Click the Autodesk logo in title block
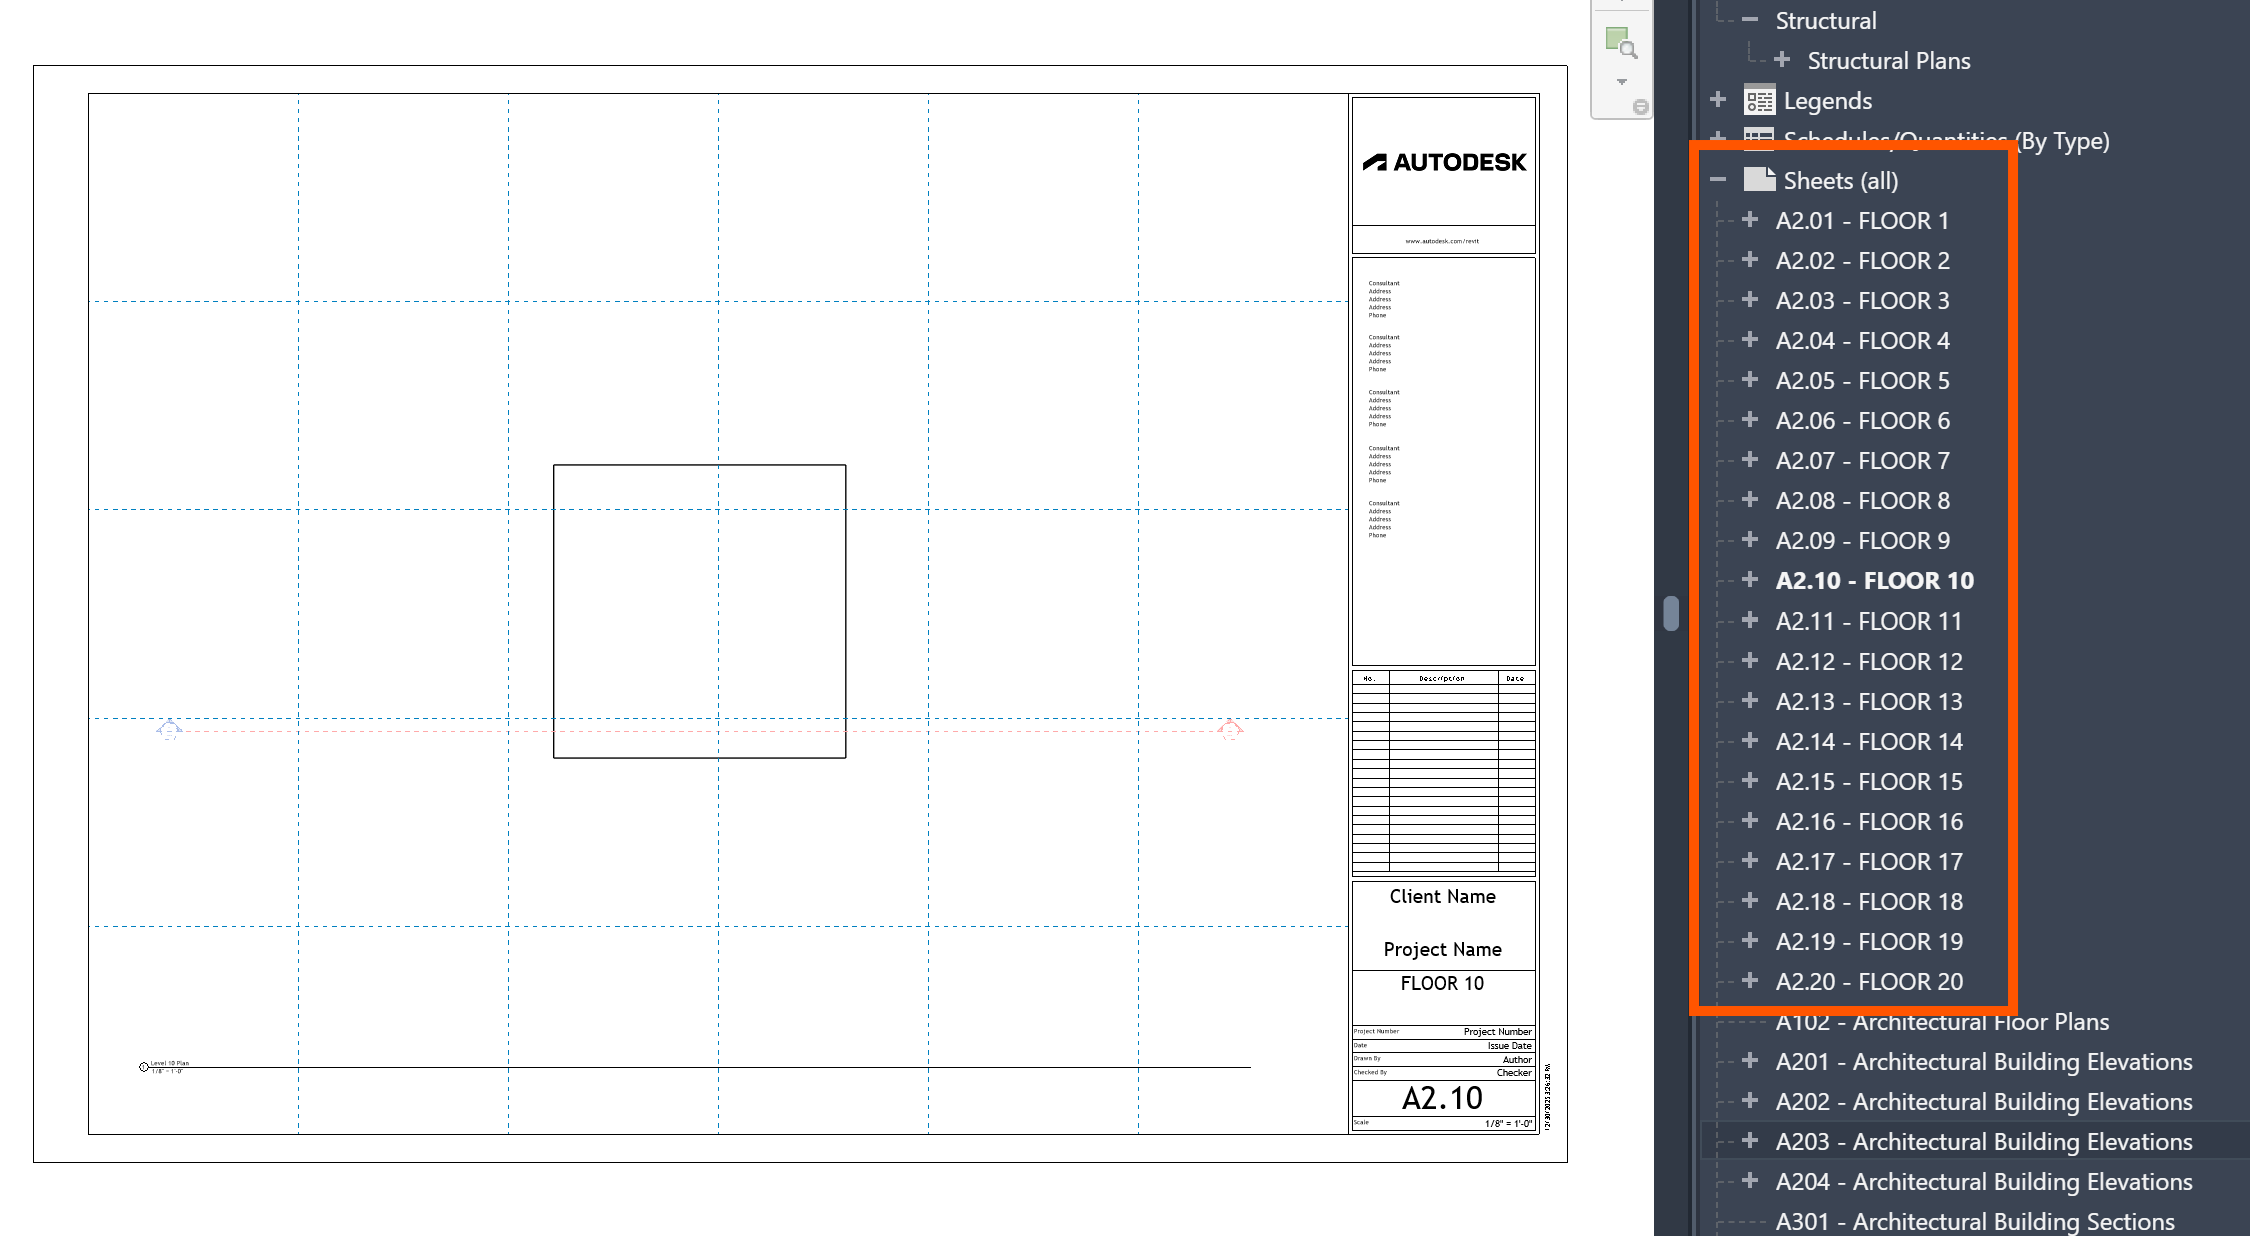The width and height of the screenshot is (2250, 1236). tap(1444, 162)
